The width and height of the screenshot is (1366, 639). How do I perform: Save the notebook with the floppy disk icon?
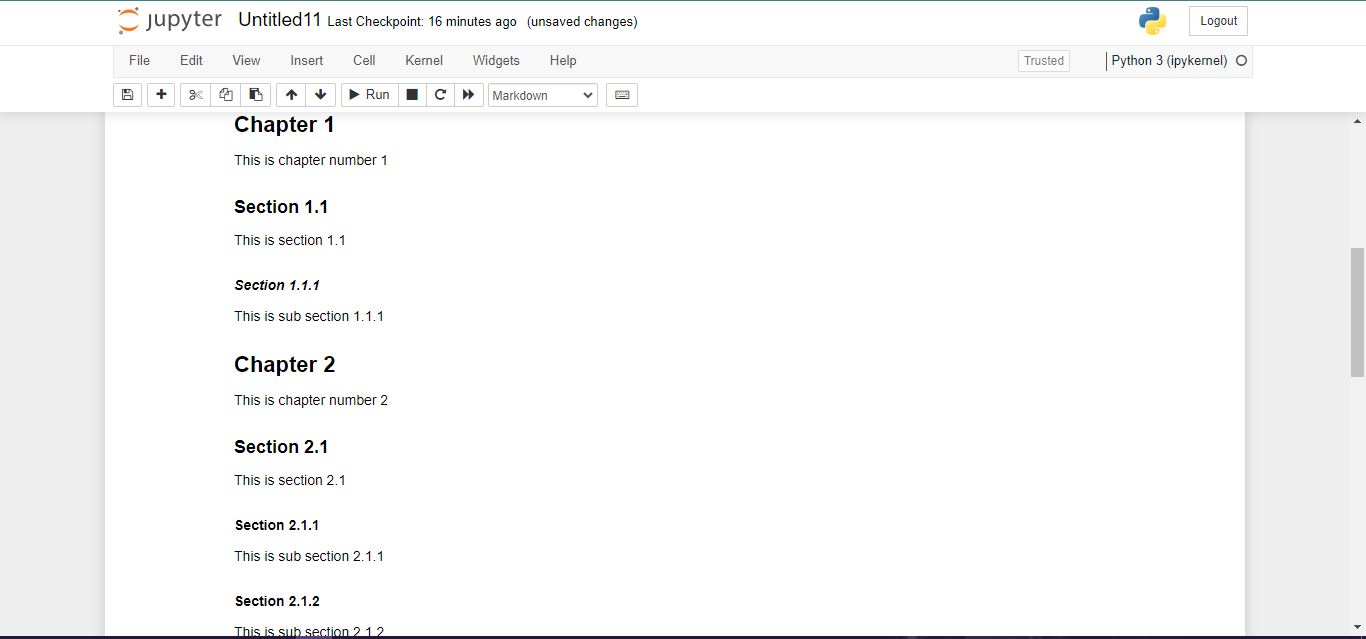point(127,95)
